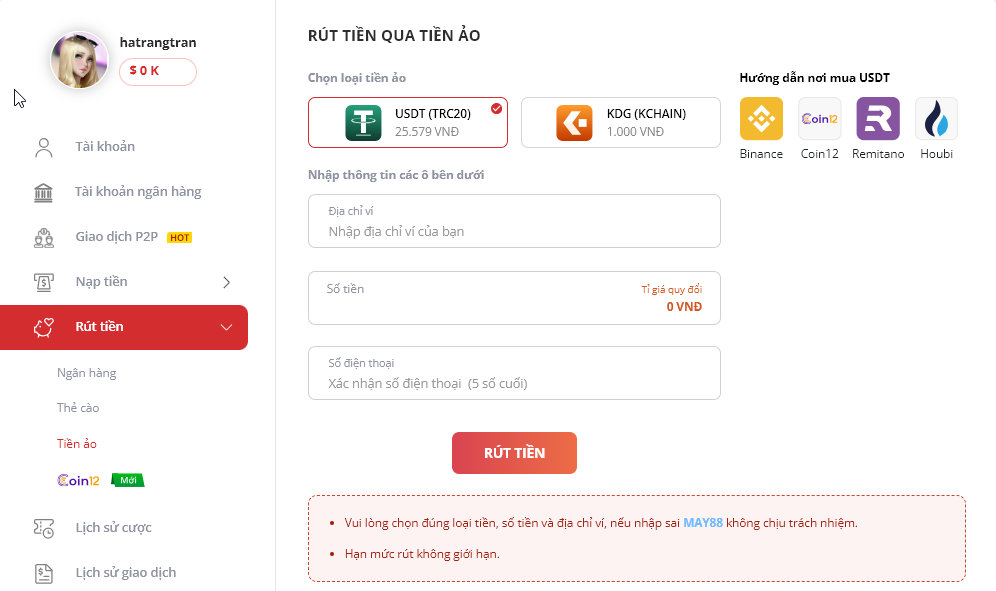Collapse the Rút tiền submenu
Viewport: 996px width, 591px height.
pos(226,327)
